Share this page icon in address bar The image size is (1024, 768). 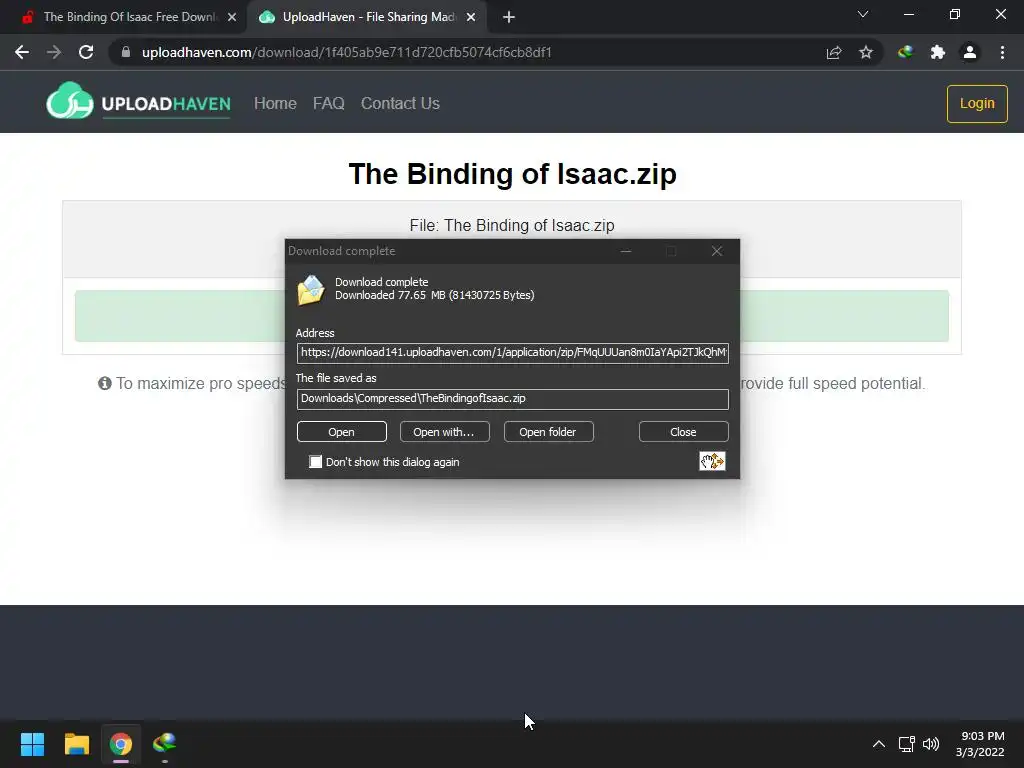click(834, 52)
